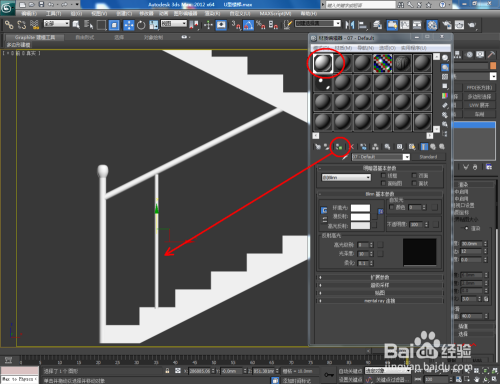Enable Face Map checkbox
Viewport: 500px width, 384px height.
point(384,183)
